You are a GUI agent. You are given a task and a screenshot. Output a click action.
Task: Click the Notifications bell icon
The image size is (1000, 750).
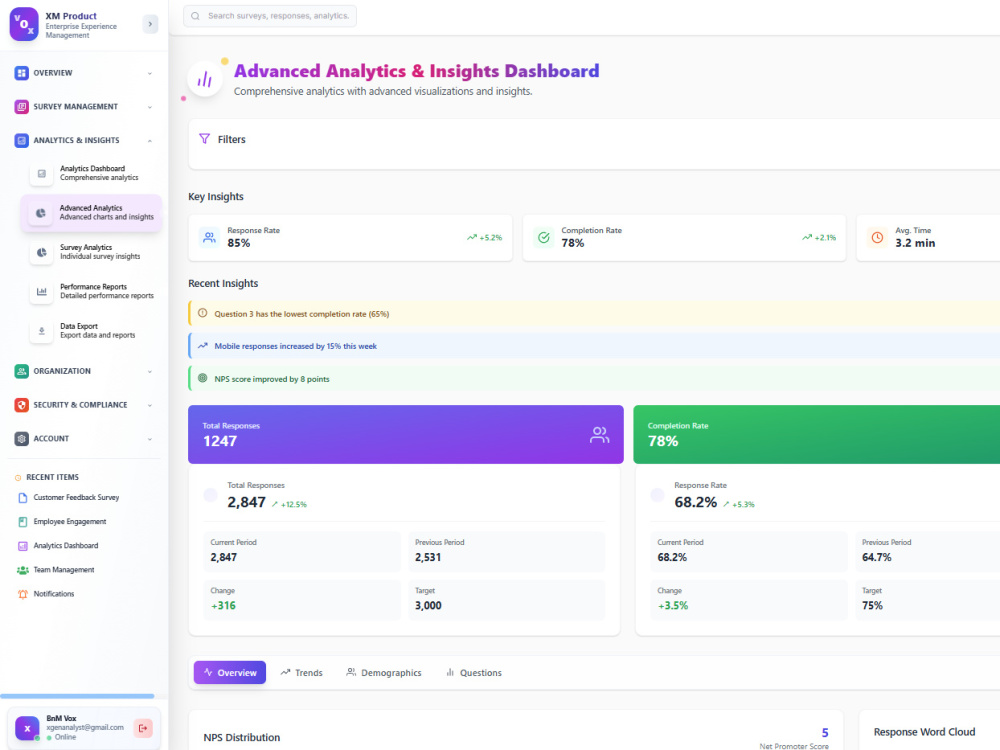point(23,594)
